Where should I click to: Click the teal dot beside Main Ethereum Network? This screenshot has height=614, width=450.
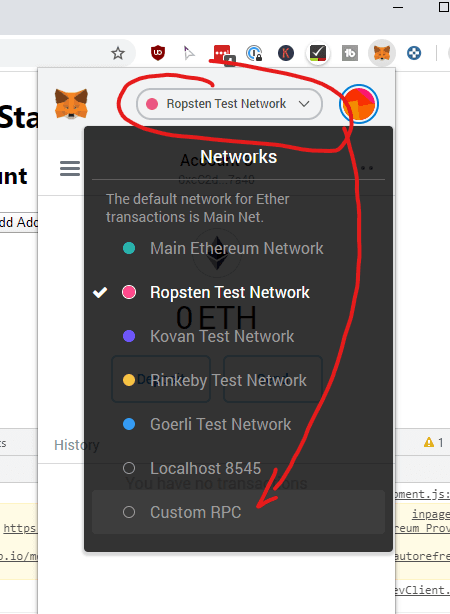click(129, 248)
